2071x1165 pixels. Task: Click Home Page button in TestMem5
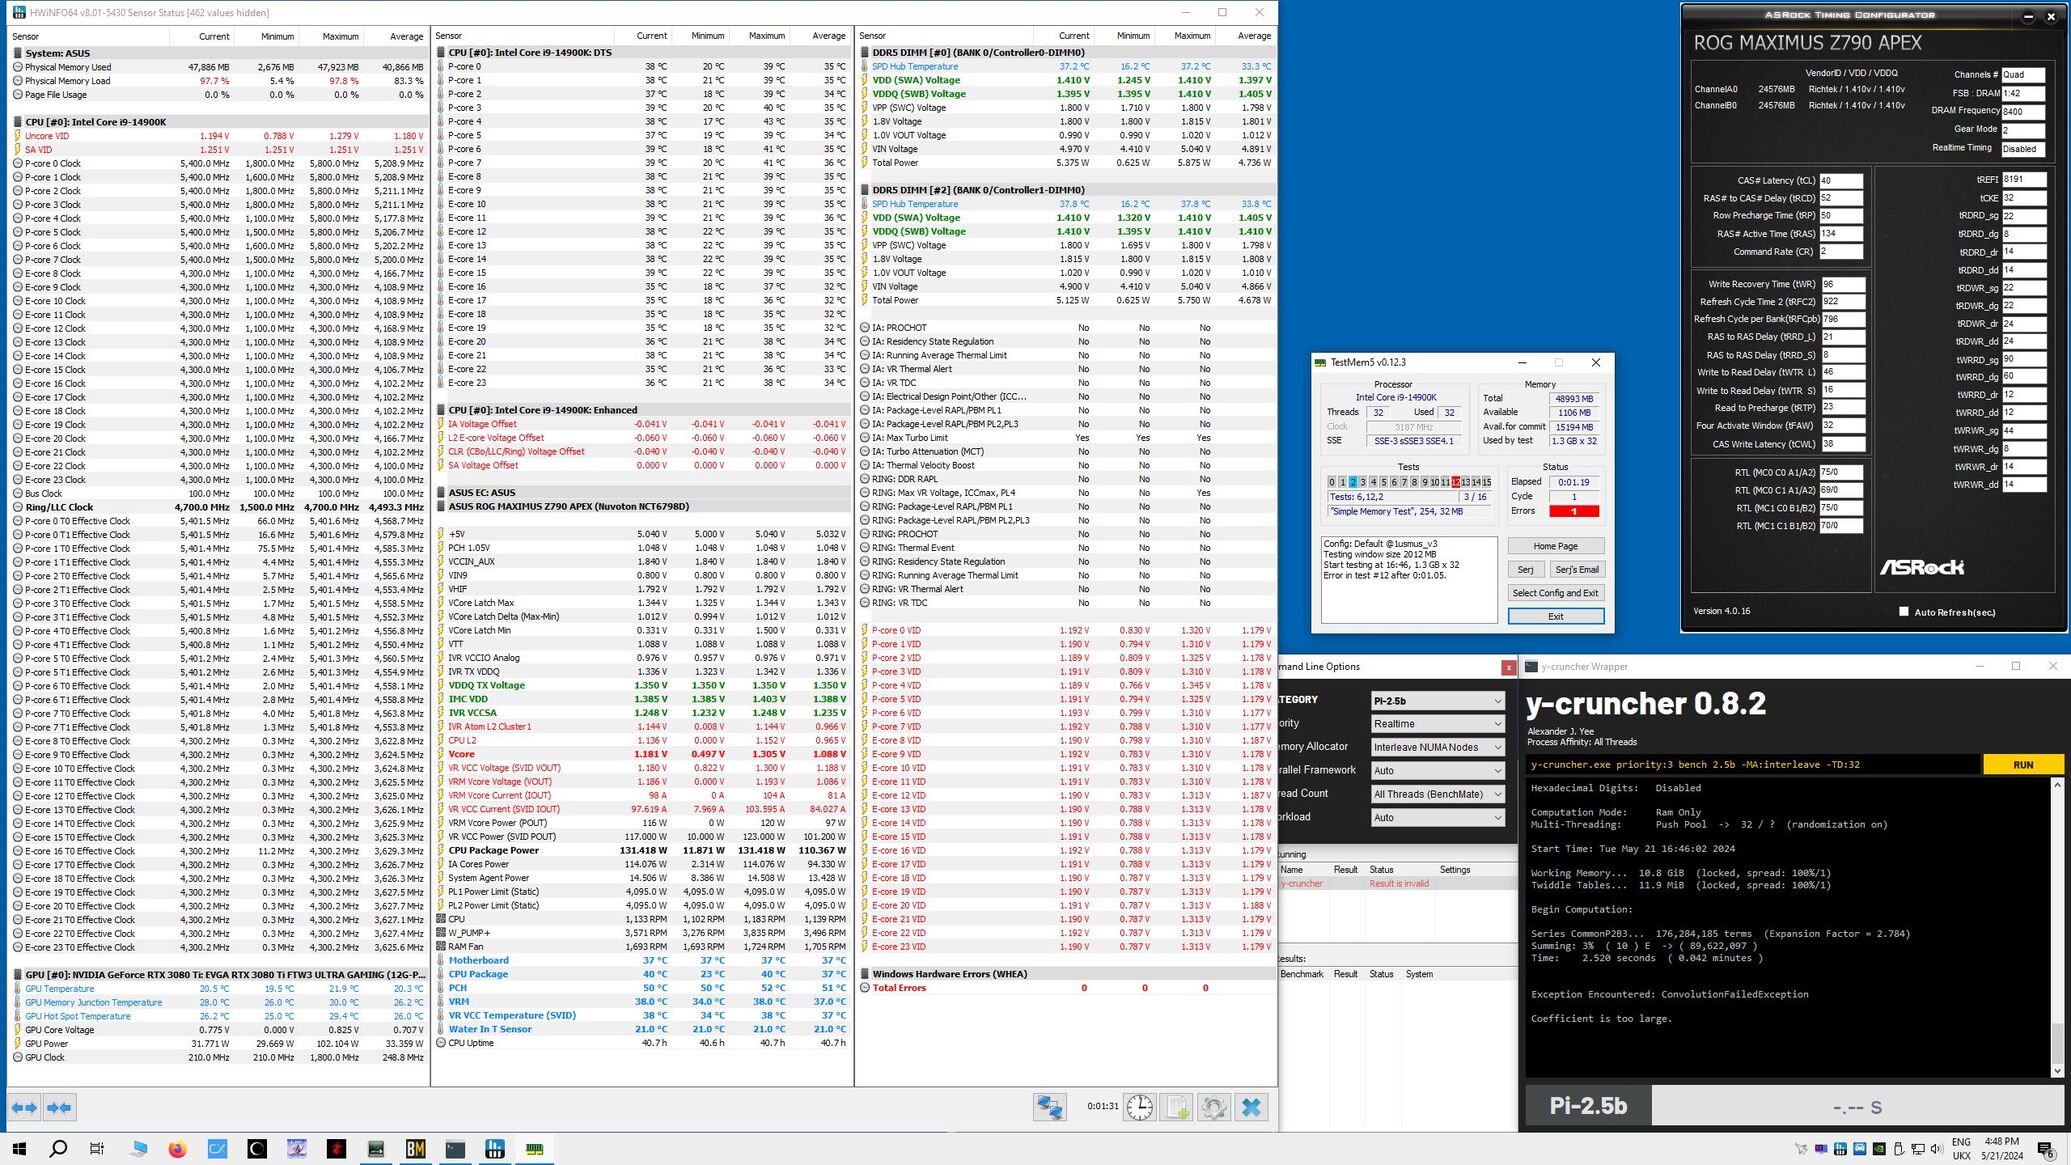pyautogui.click(x=1555, y=546)
